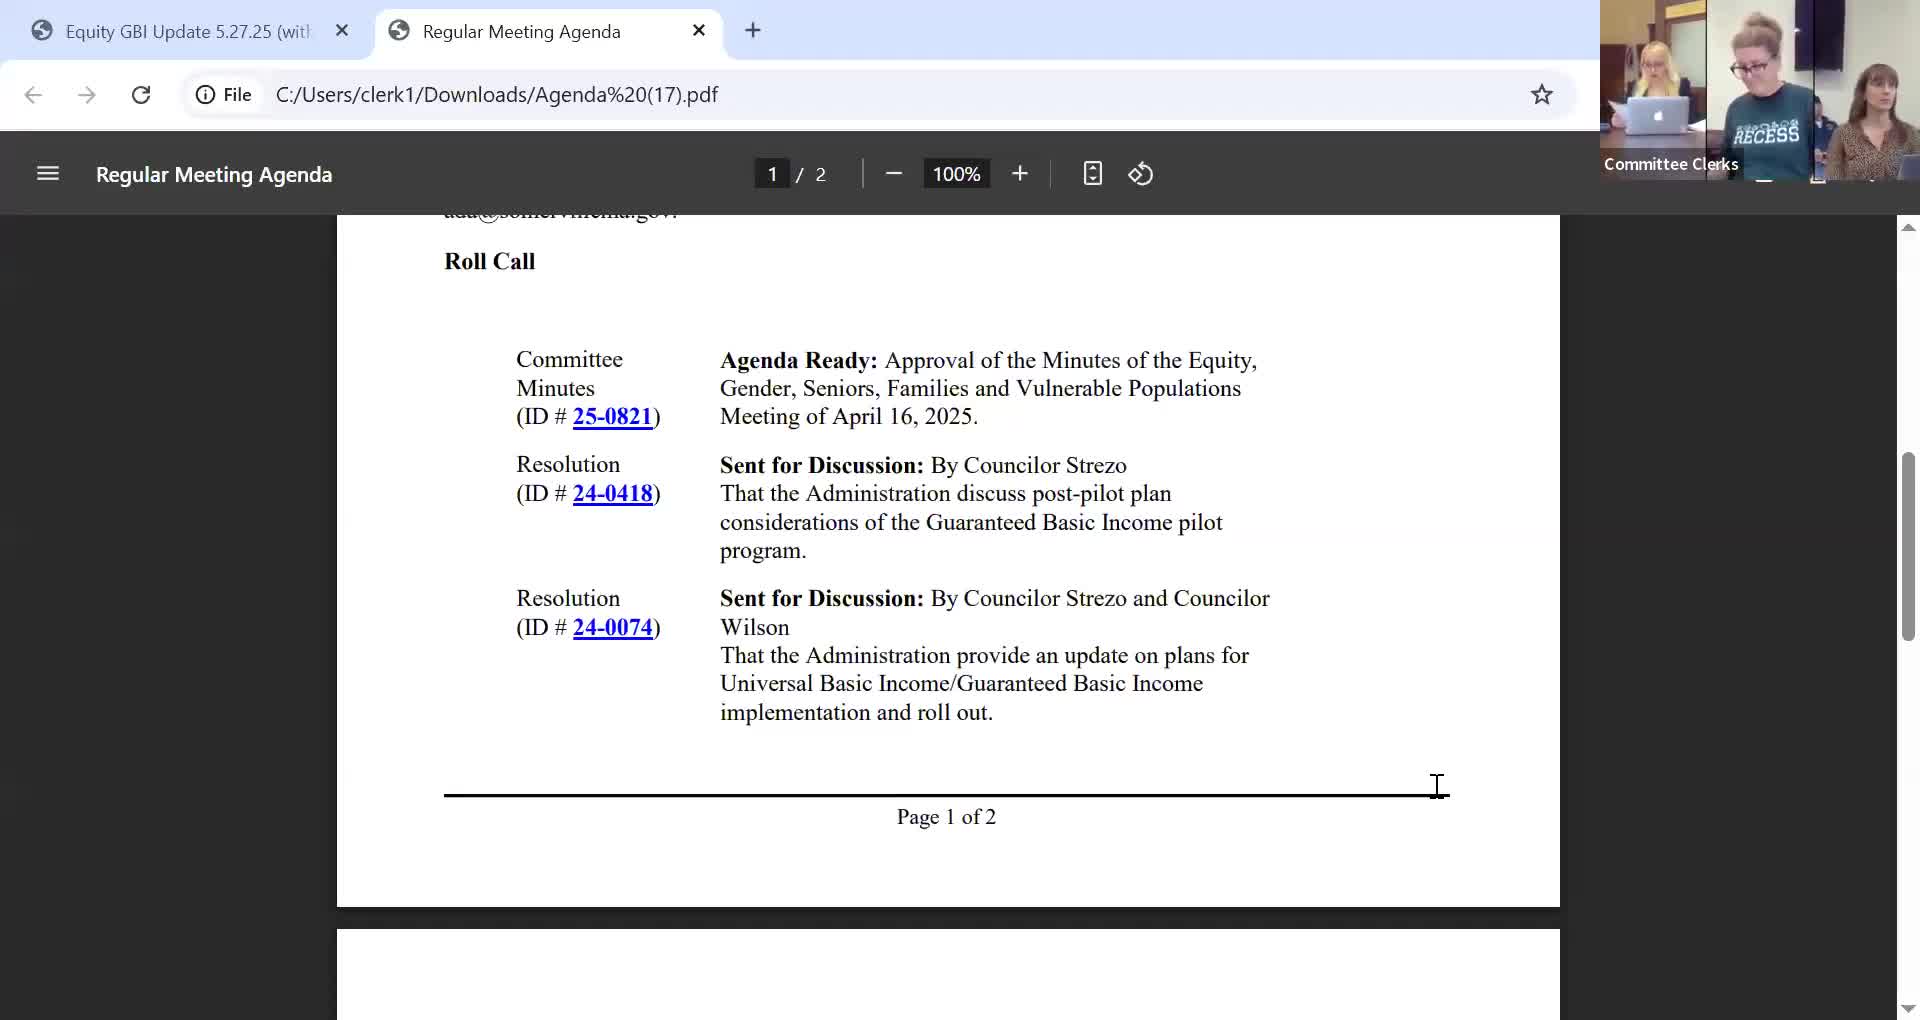1920x1020 pixels.
Task: Close the Equity GBI Update tab
Action: point(342,31)
